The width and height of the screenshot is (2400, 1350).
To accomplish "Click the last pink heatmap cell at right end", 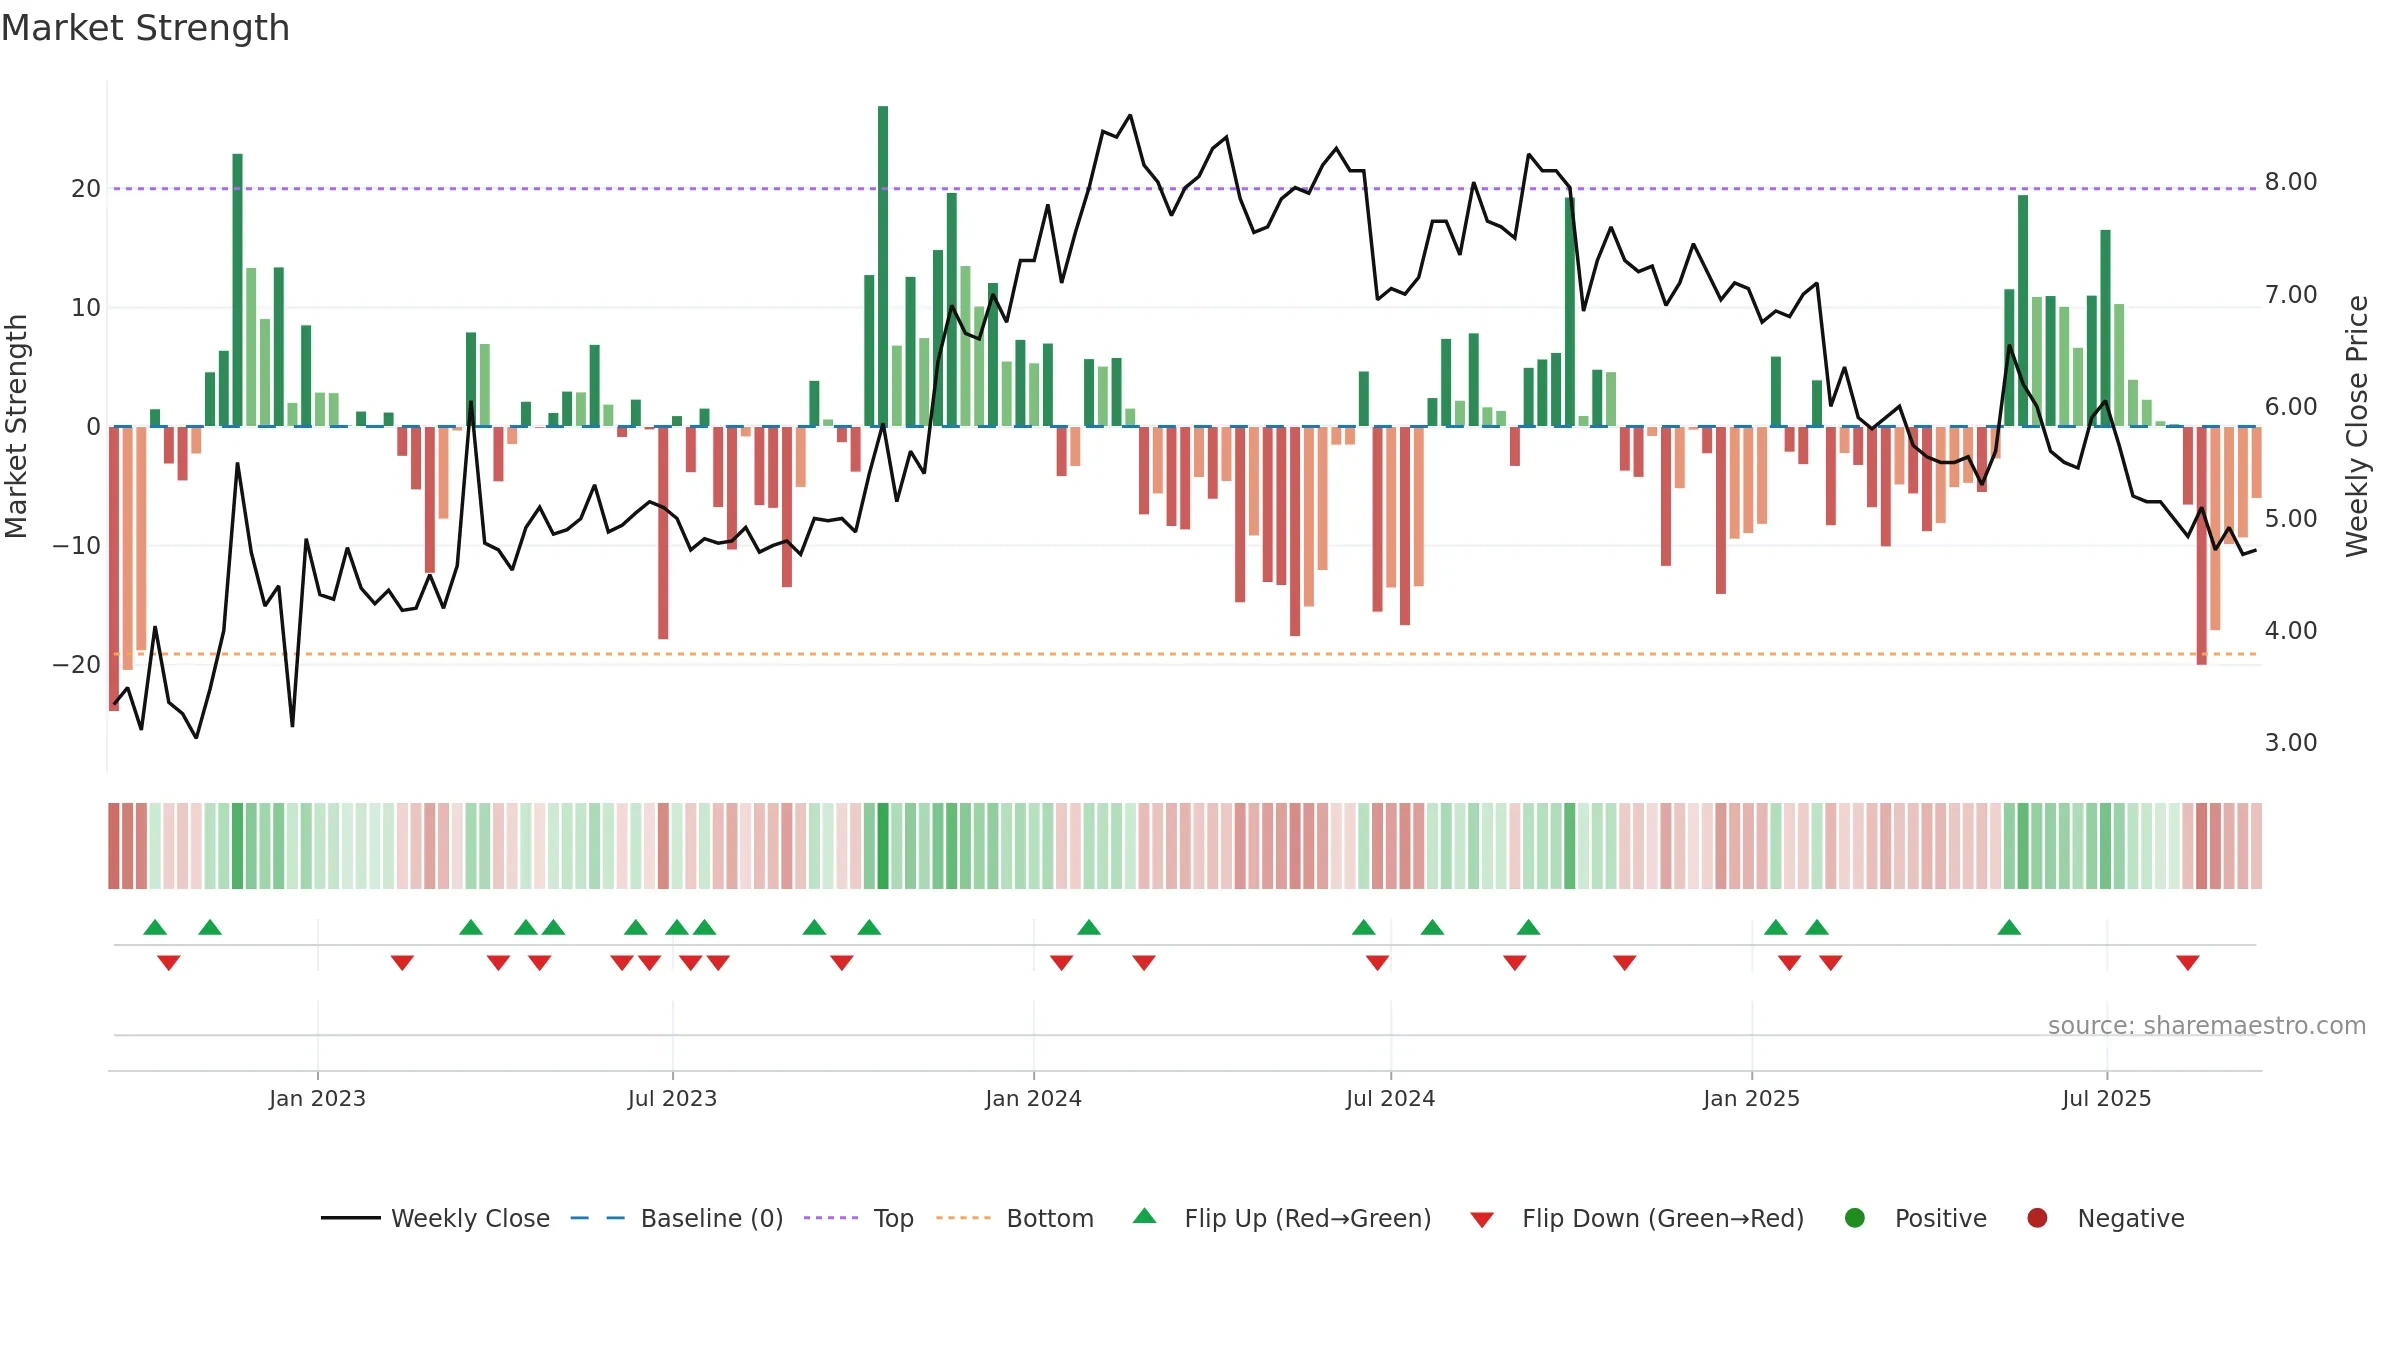I will pos(2257,846).
